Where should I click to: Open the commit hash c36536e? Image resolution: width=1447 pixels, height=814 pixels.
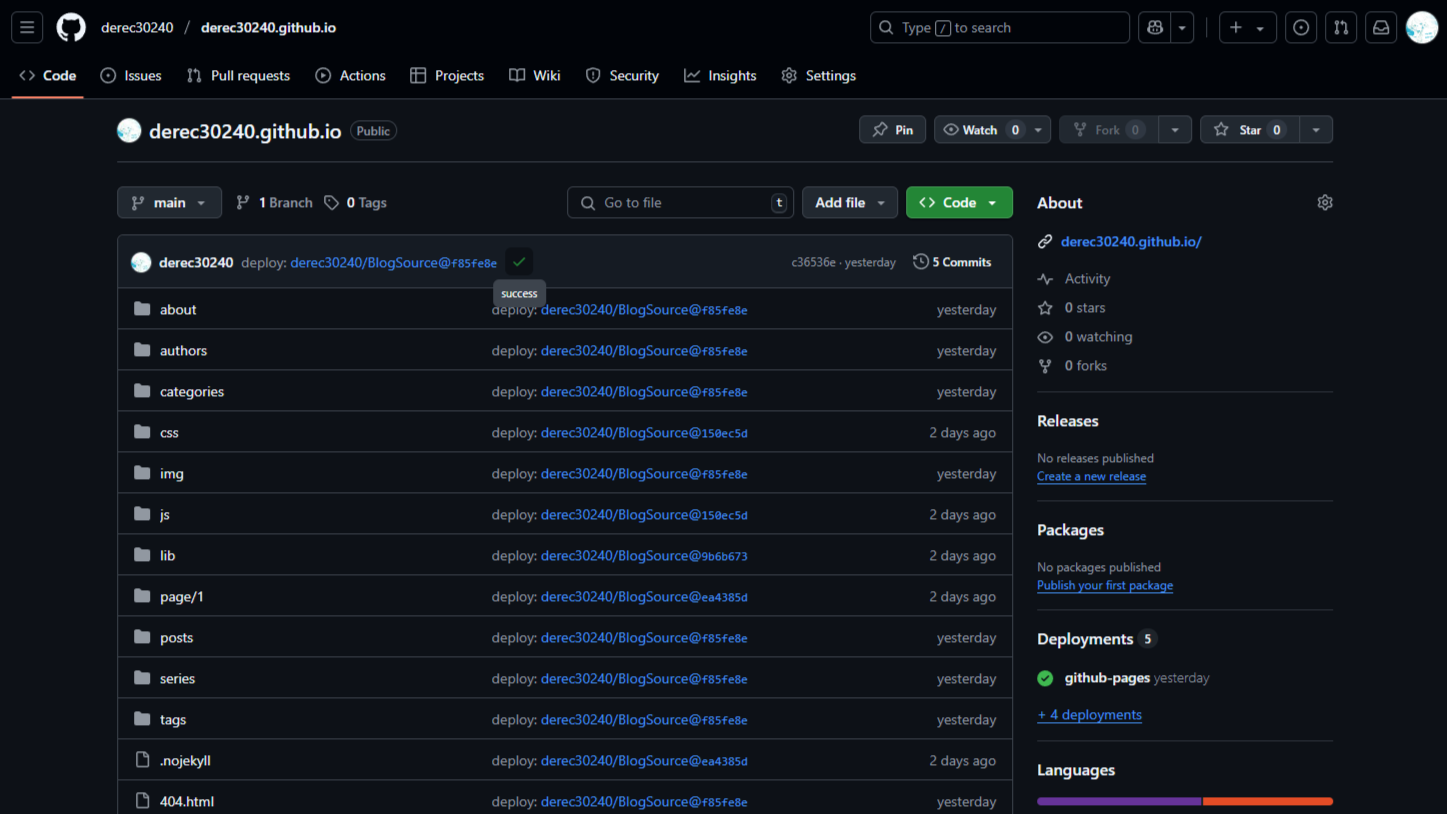[x=813, y=263]
